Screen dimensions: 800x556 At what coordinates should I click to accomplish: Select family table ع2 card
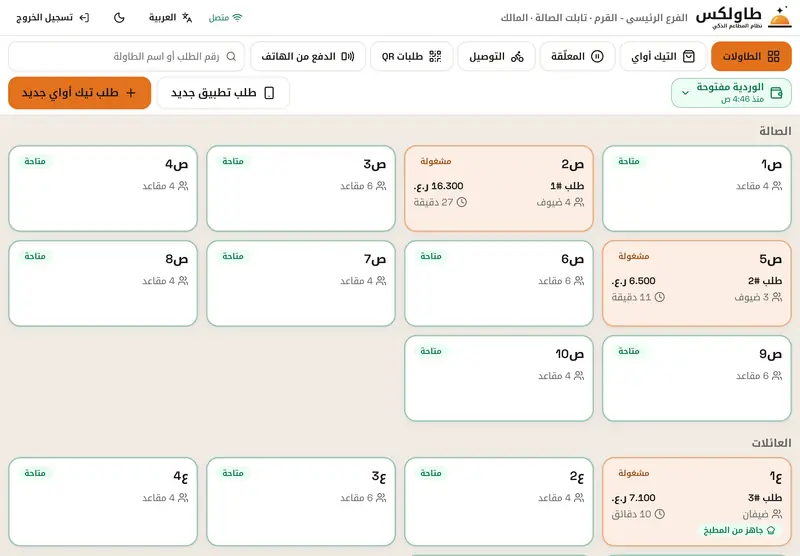498,501
